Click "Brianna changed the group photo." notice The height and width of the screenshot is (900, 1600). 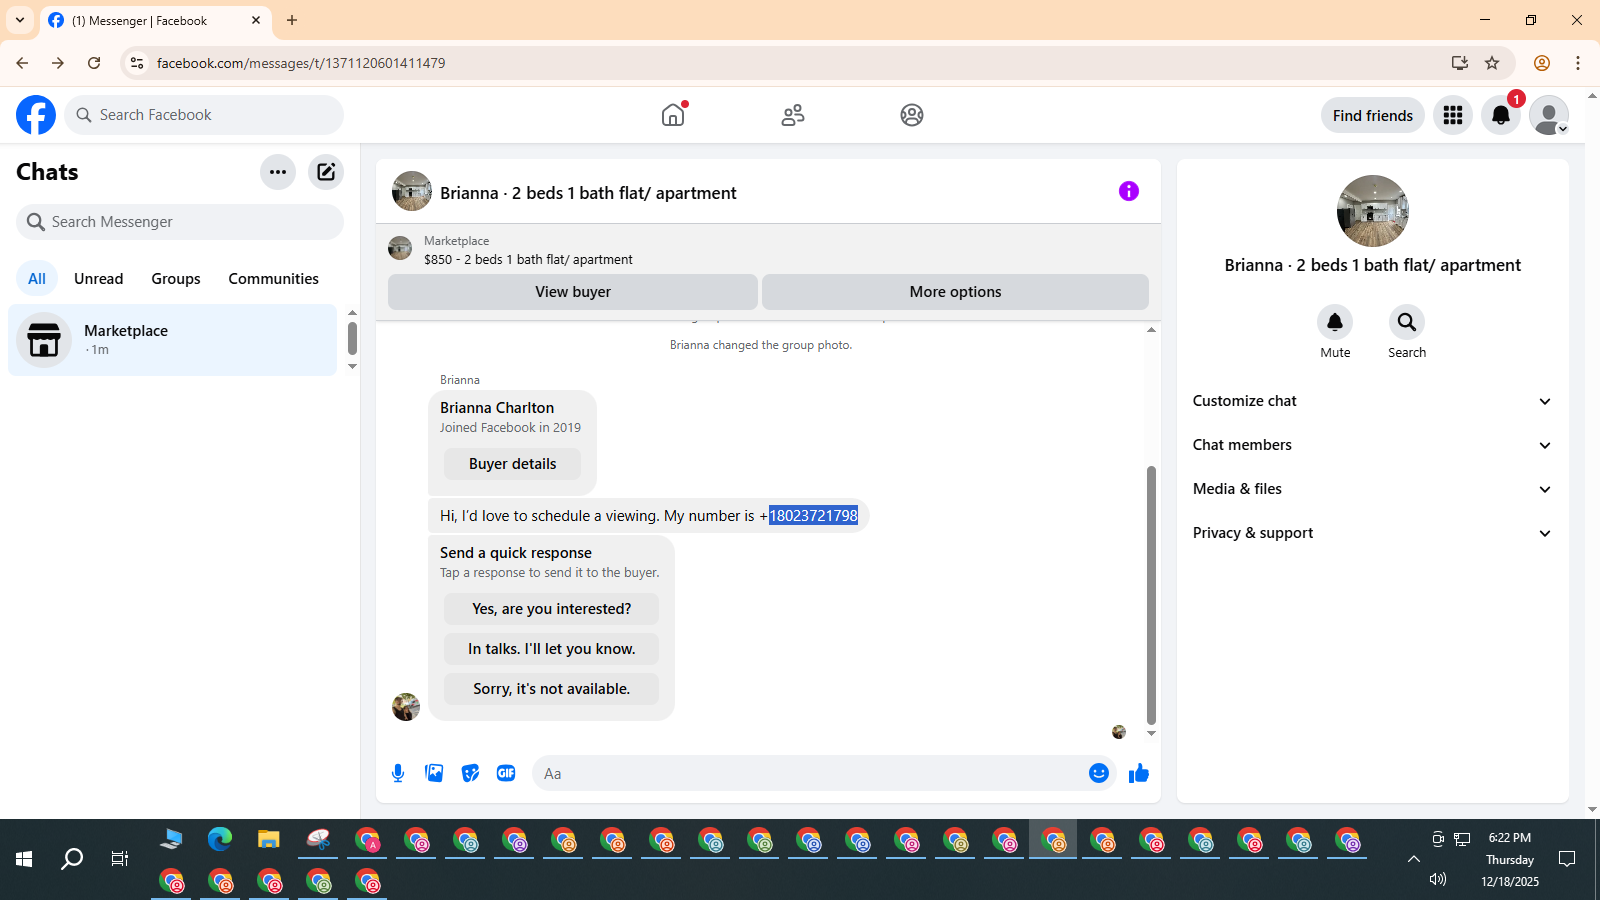tap(761, 345)
